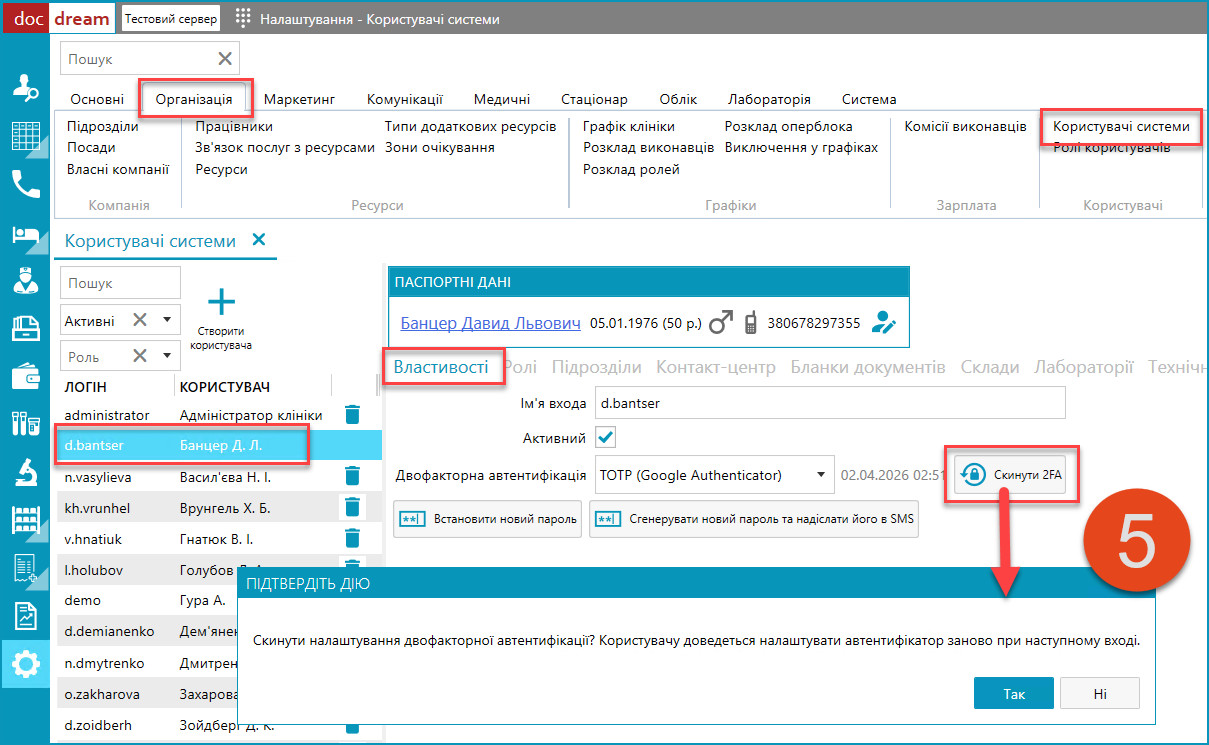Click edit patient icon beside phone number
1209x745 pixels.
[884, 323]
